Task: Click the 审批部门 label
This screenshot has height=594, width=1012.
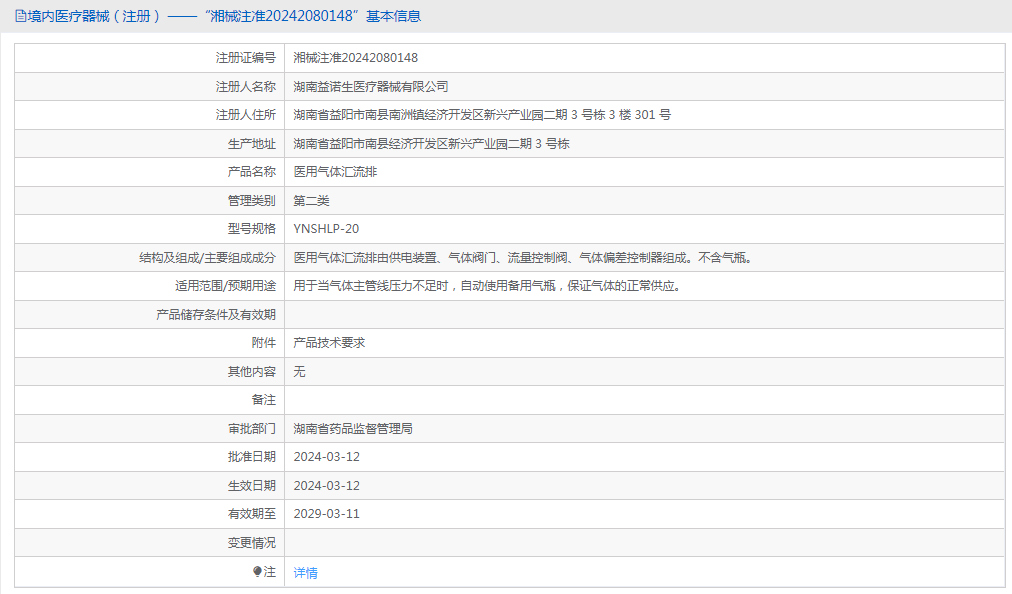Action: (252, 429)
